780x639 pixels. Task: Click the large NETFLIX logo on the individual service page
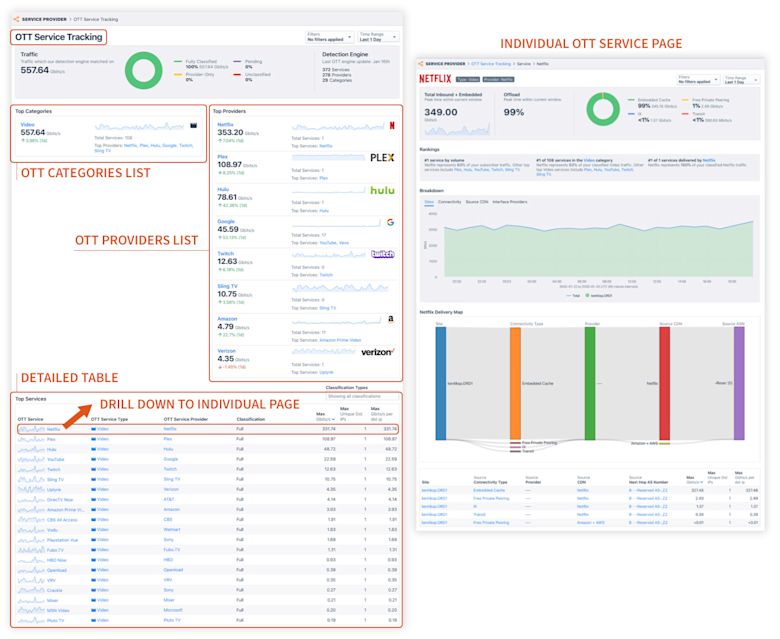pos(435,79)
